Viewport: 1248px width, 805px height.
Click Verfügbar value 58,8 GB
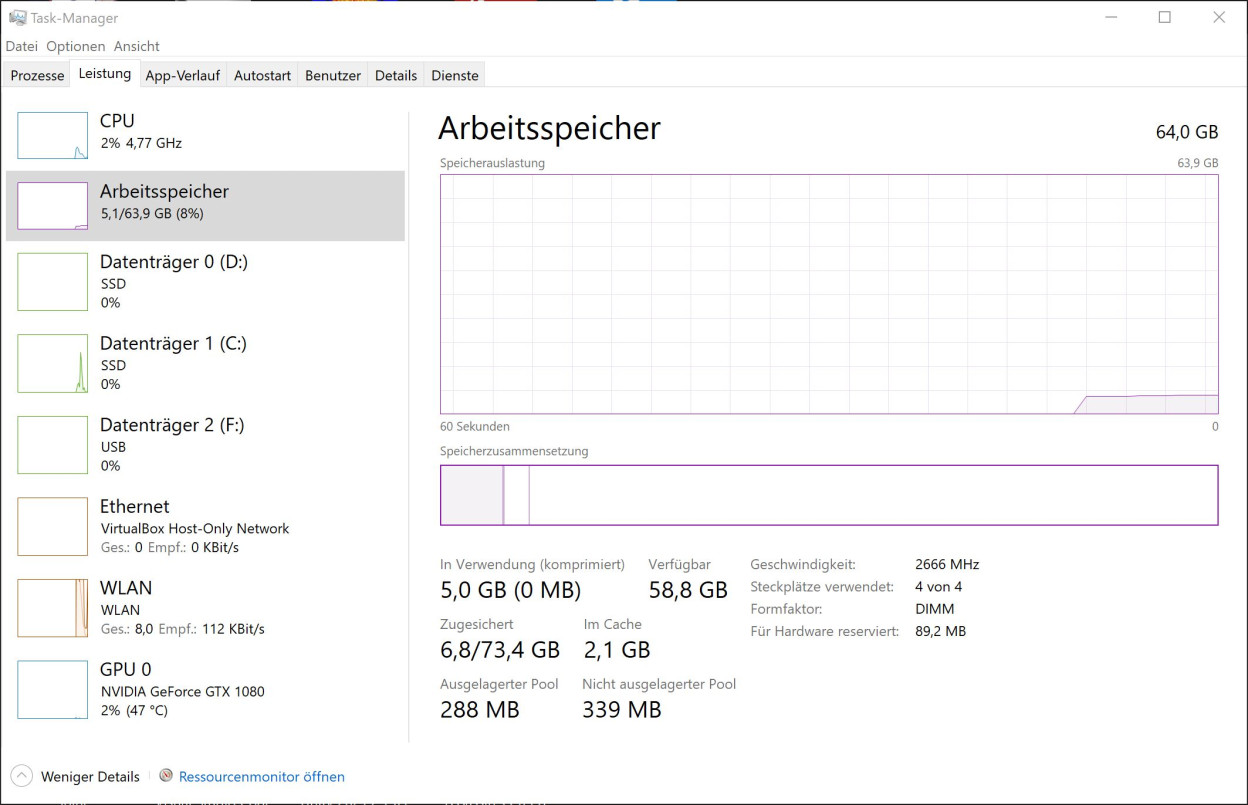(688, 590)
